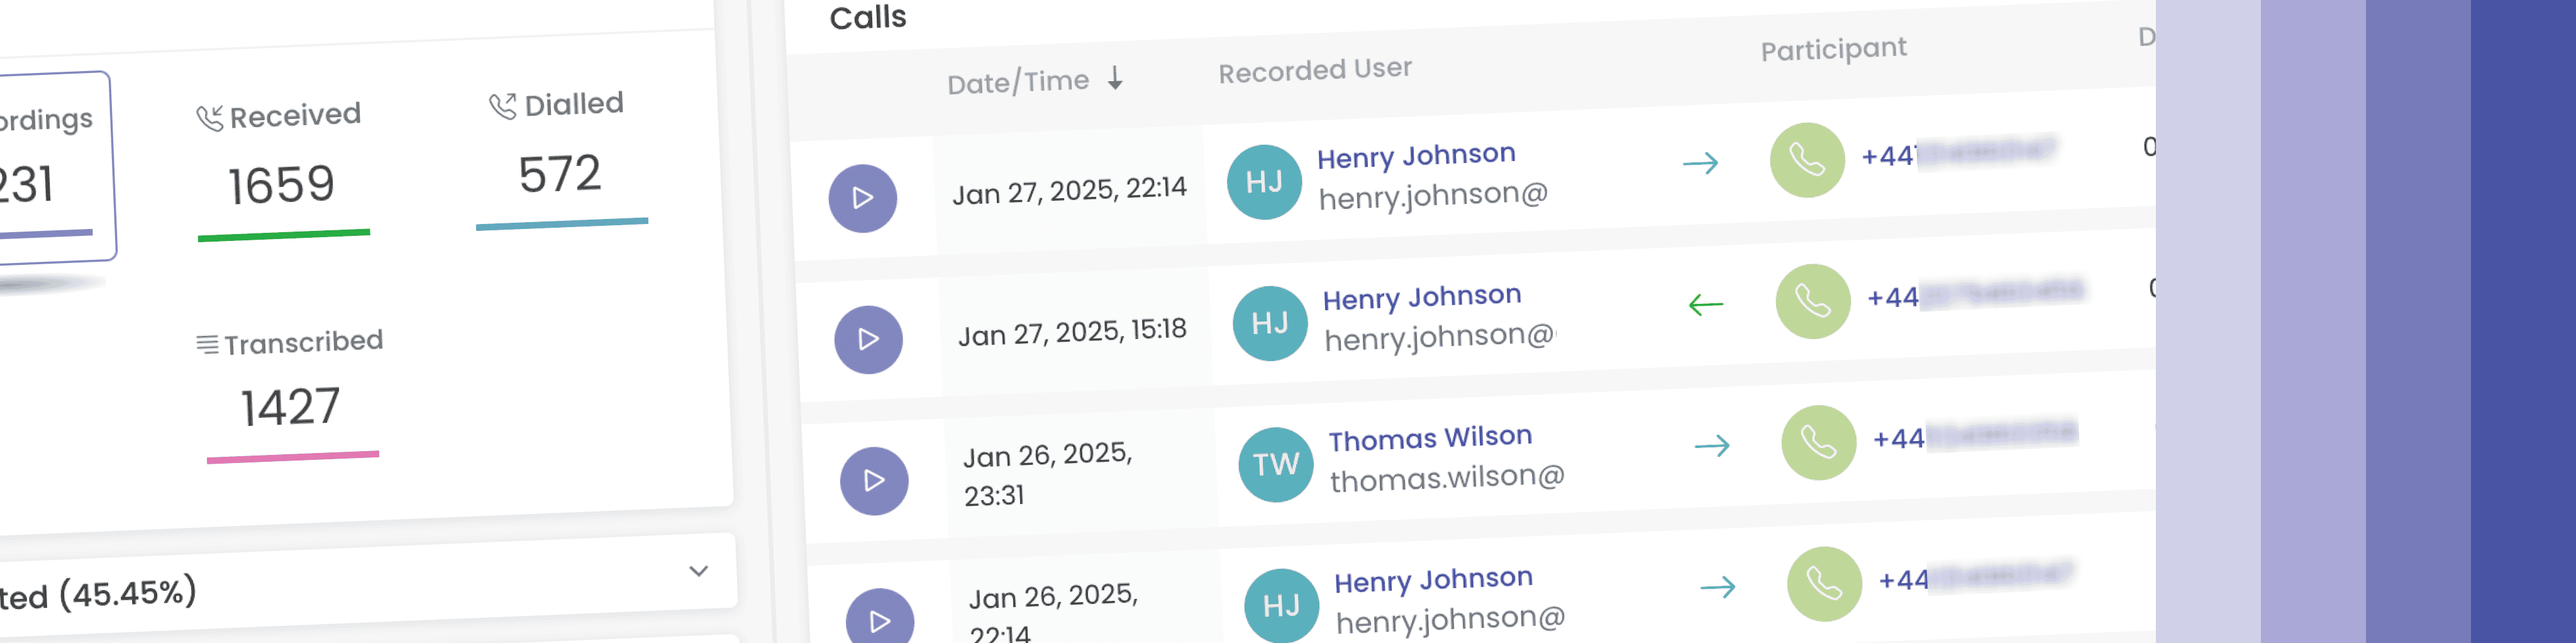Image resolution: width=2576 pixels, height=643 pixels.
Task: Click the Received phone icon
Action: (209, 119)
